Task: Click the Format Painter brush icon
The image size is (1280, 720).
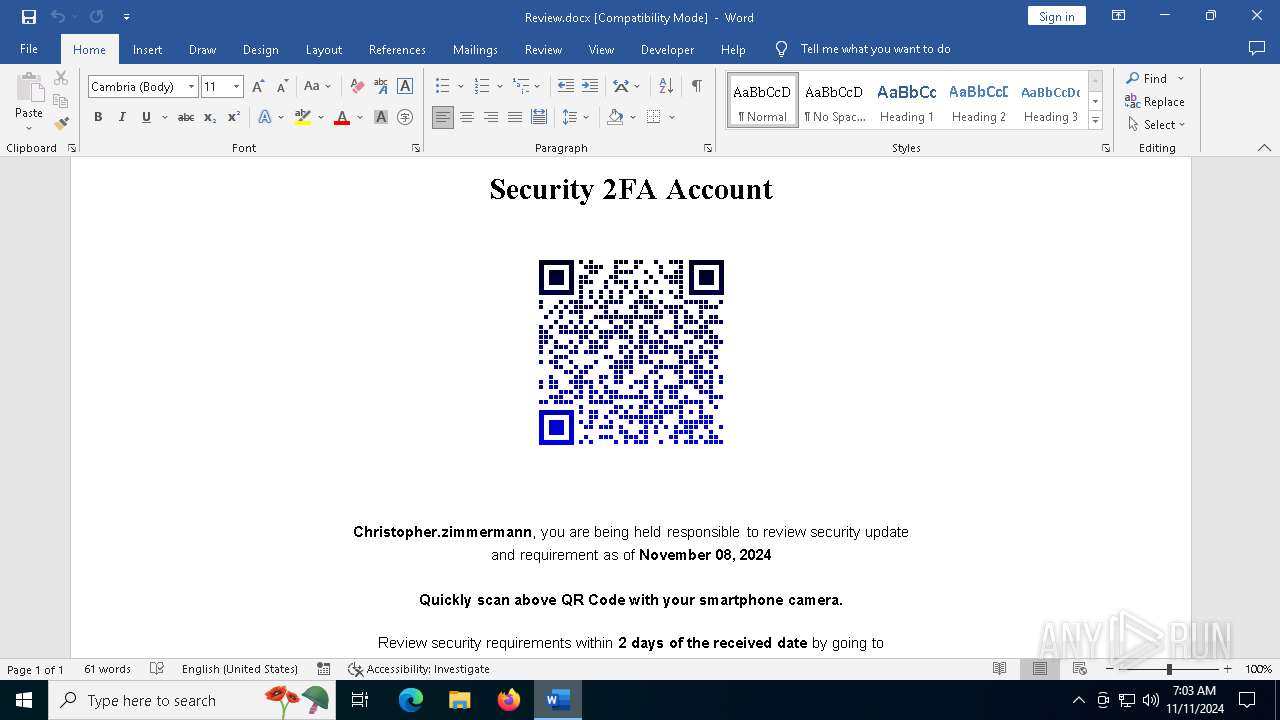Action: [x=61, y=124]
